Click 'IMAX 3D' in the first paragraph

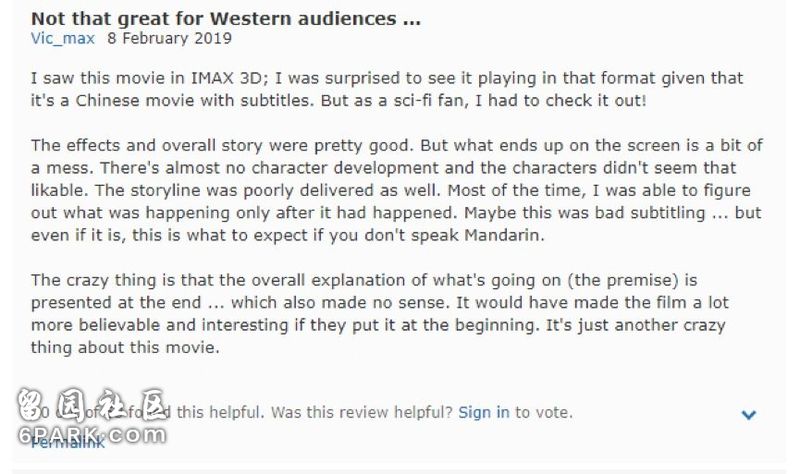point(229,78)
